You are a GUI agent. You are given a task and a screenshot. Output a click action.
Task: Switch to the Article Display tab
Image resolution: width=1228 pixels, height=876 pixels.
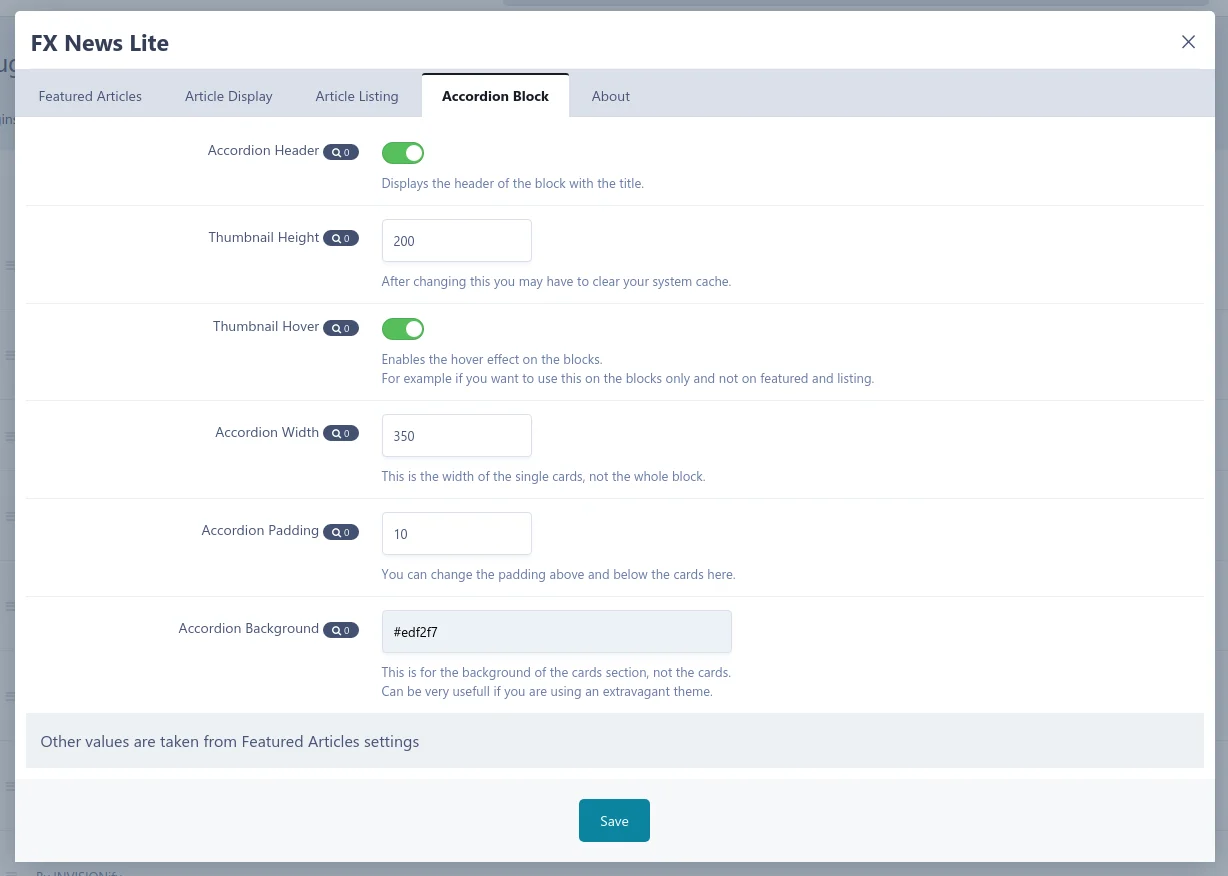pyautogui.click(x=229, y=96)
